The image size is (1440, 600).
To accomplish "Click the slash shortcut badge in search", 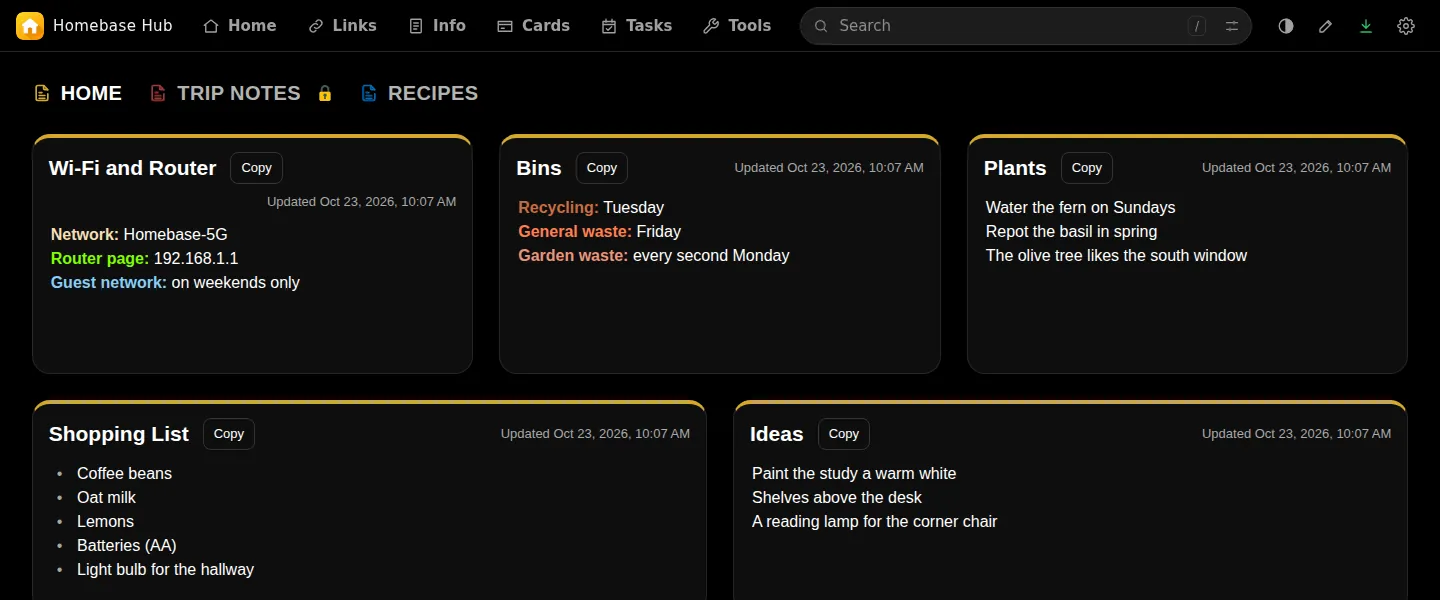I will click(1197, 26).
